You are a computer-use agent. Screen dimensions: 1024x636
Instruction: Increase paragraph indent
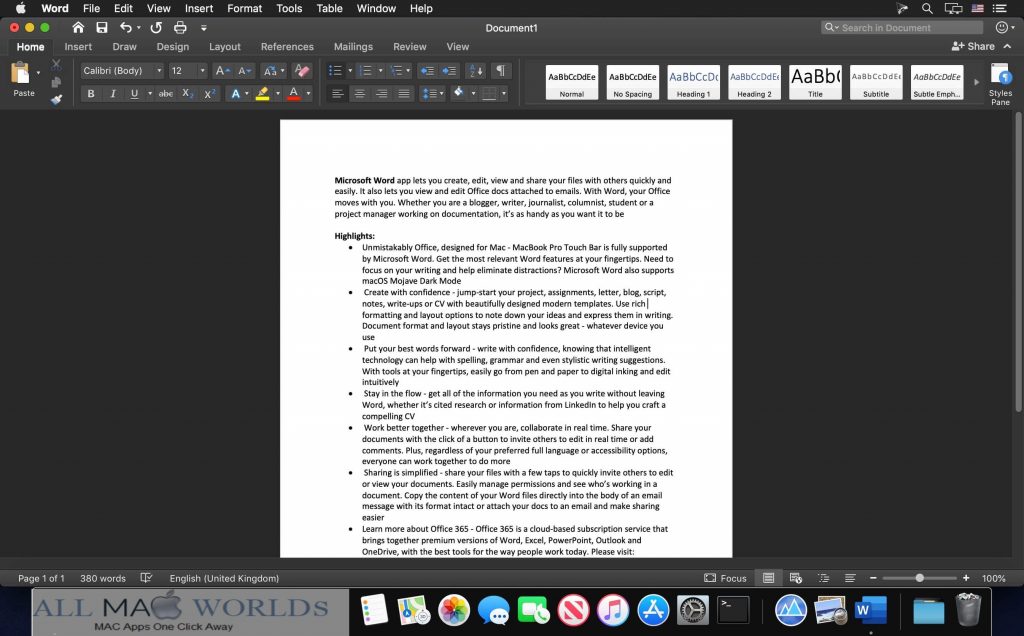click(x=449, y=71)
